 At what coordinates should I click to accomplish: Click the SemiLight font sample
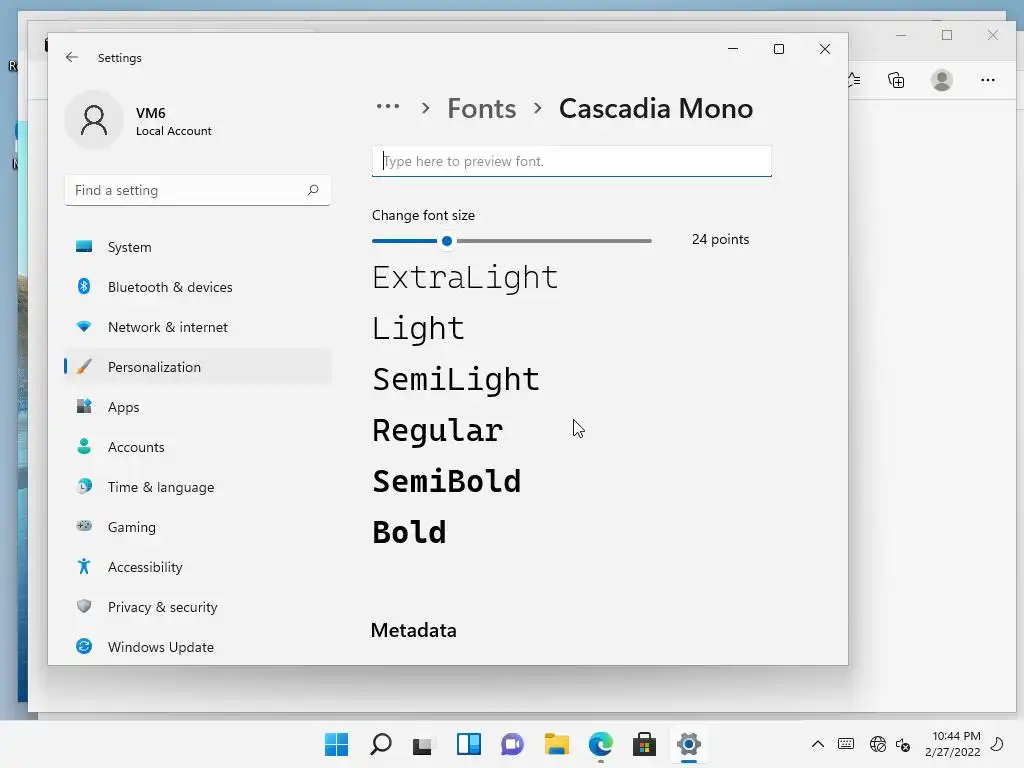(456, 379)
